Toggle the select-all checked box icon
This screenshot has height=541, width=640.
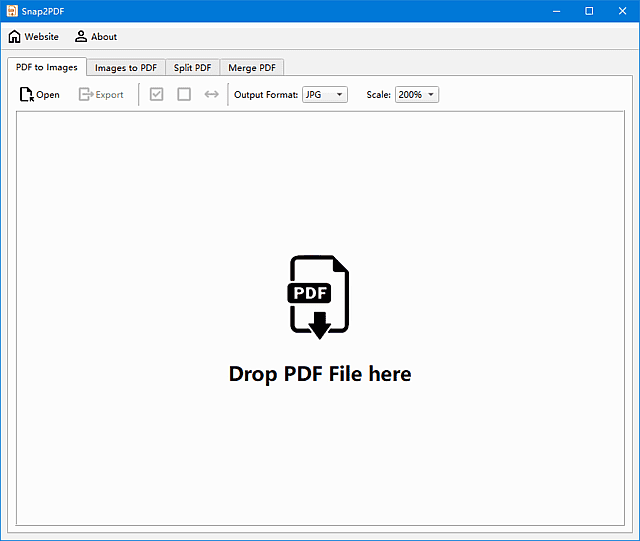156,95
